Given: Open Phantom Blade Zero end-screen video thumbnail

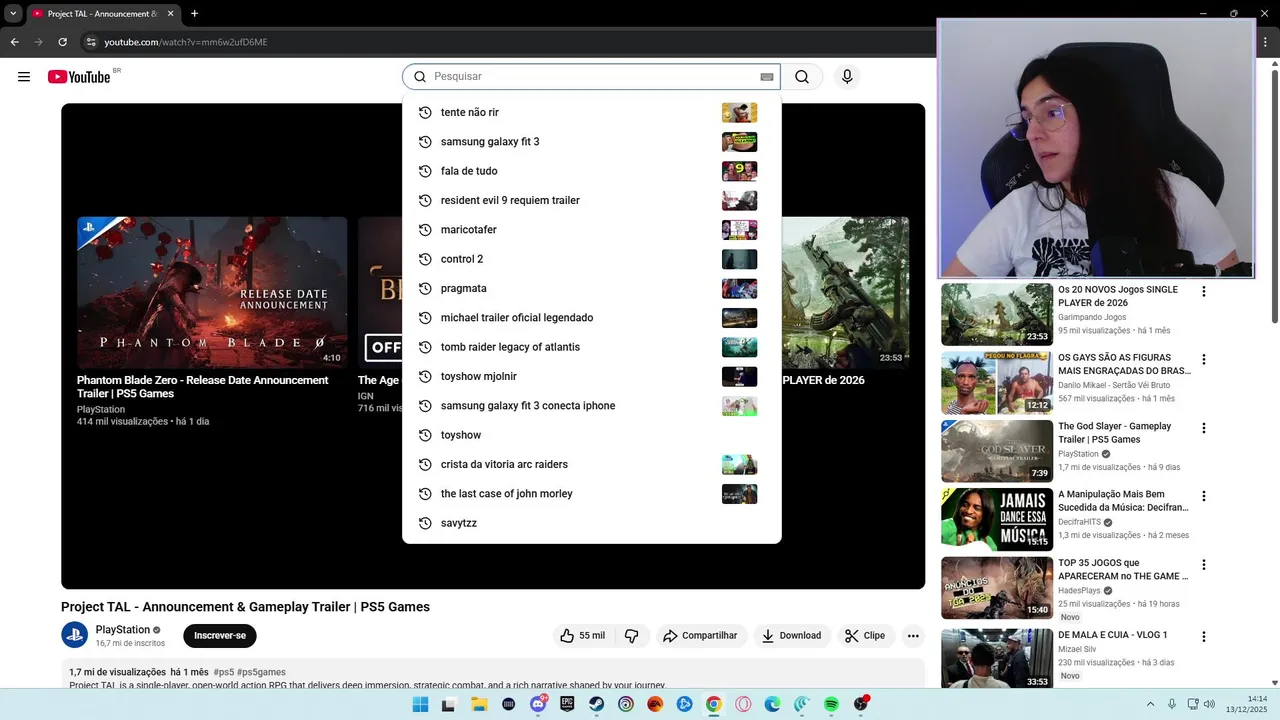Looking at the screenshot, I should [212, 293].
